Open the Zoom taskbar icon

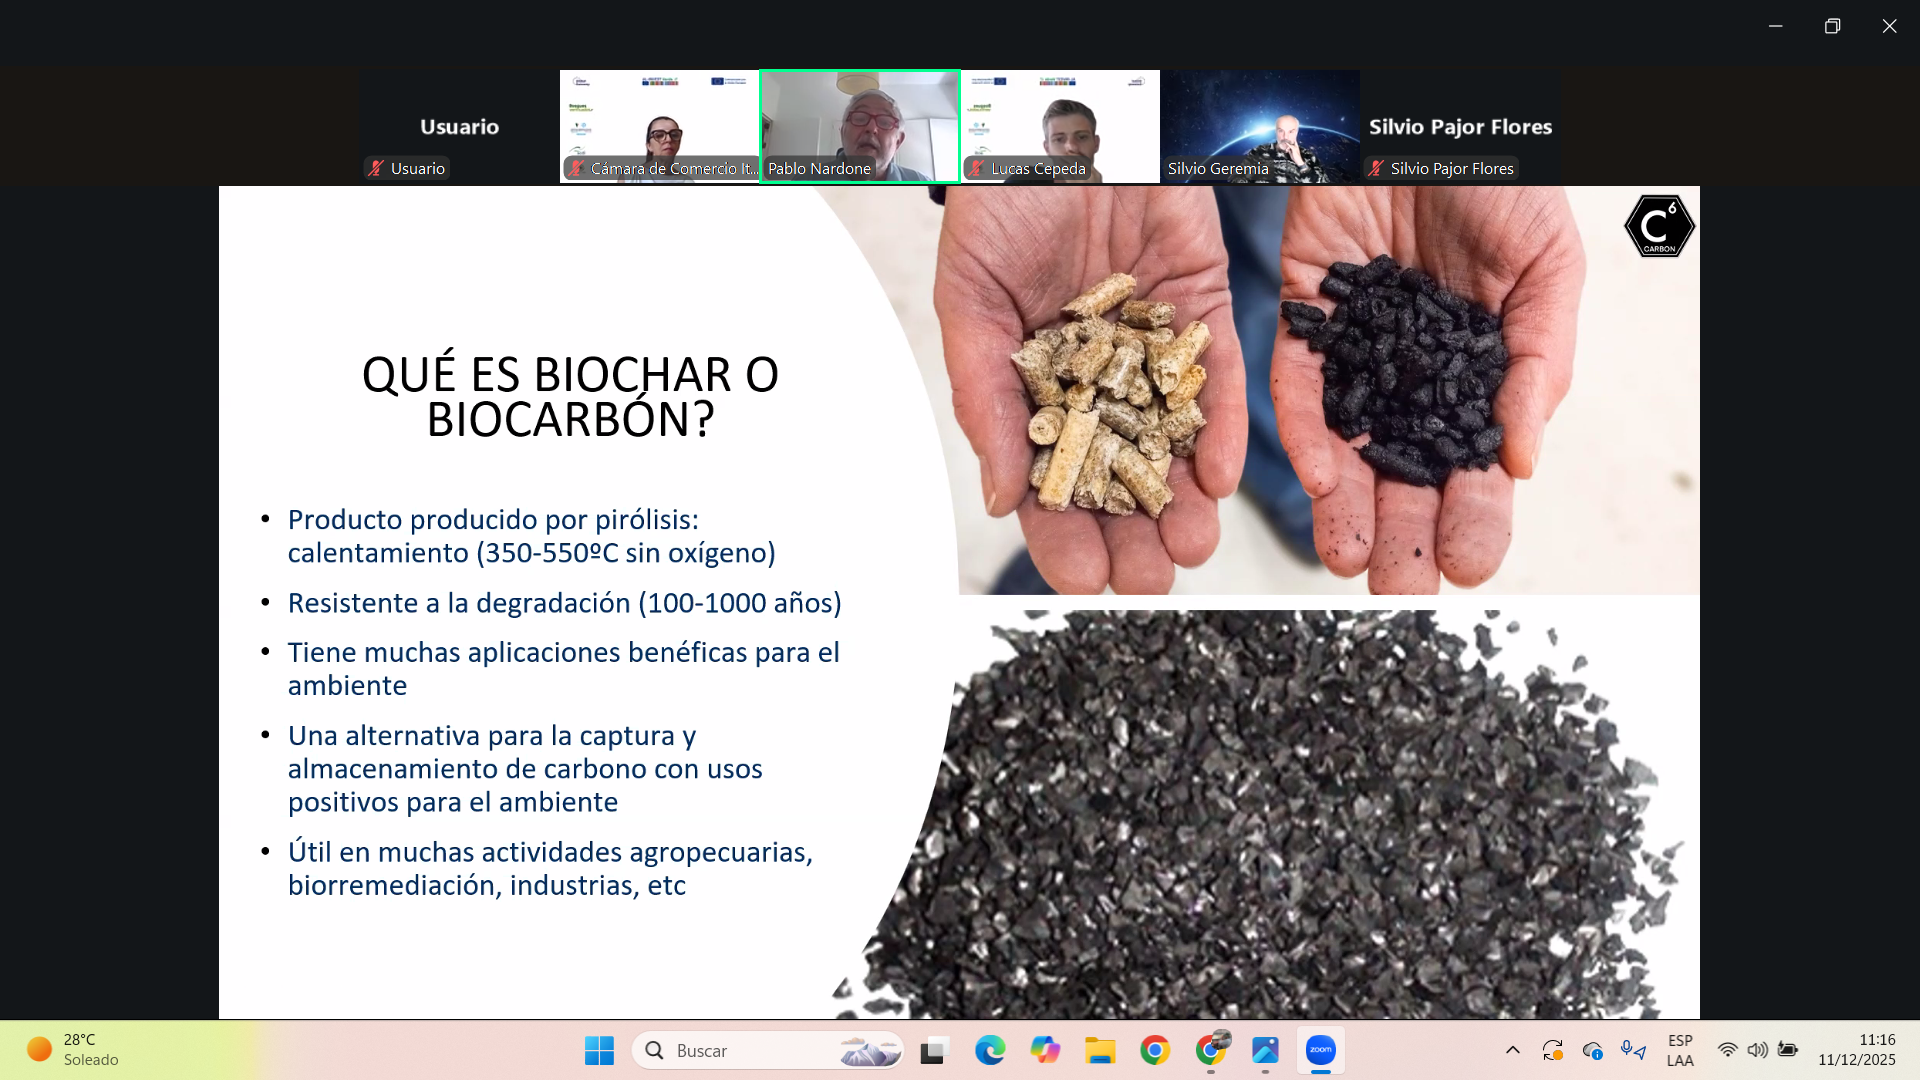(x=1320, y=1050)
